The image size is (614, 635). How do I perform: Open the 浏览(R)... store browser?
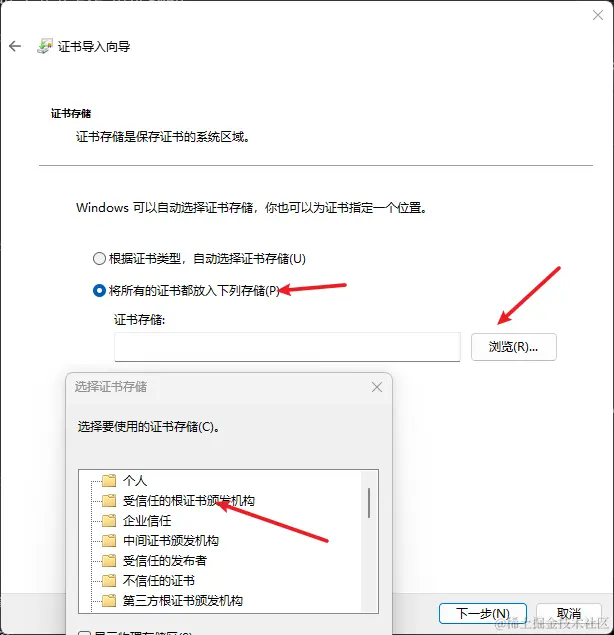coord(514,347)
